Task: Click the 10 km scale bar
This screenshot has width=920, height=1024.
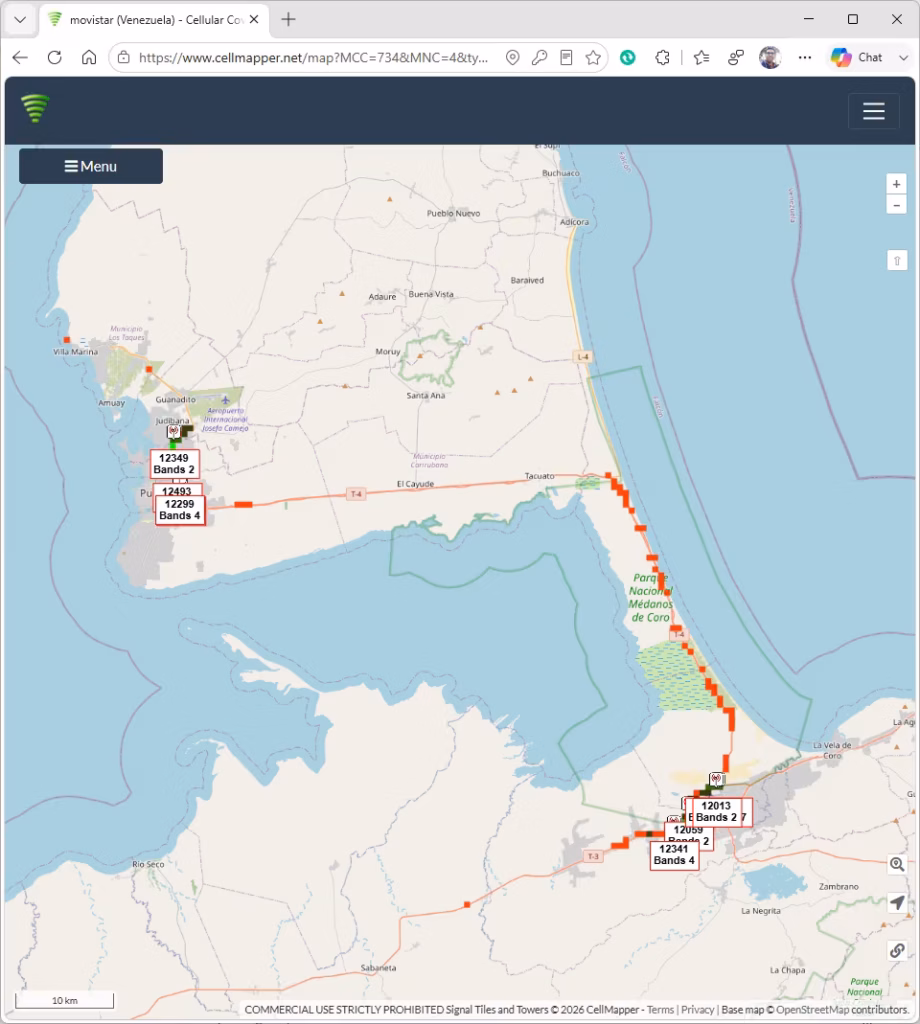Action: (65, 1000)
